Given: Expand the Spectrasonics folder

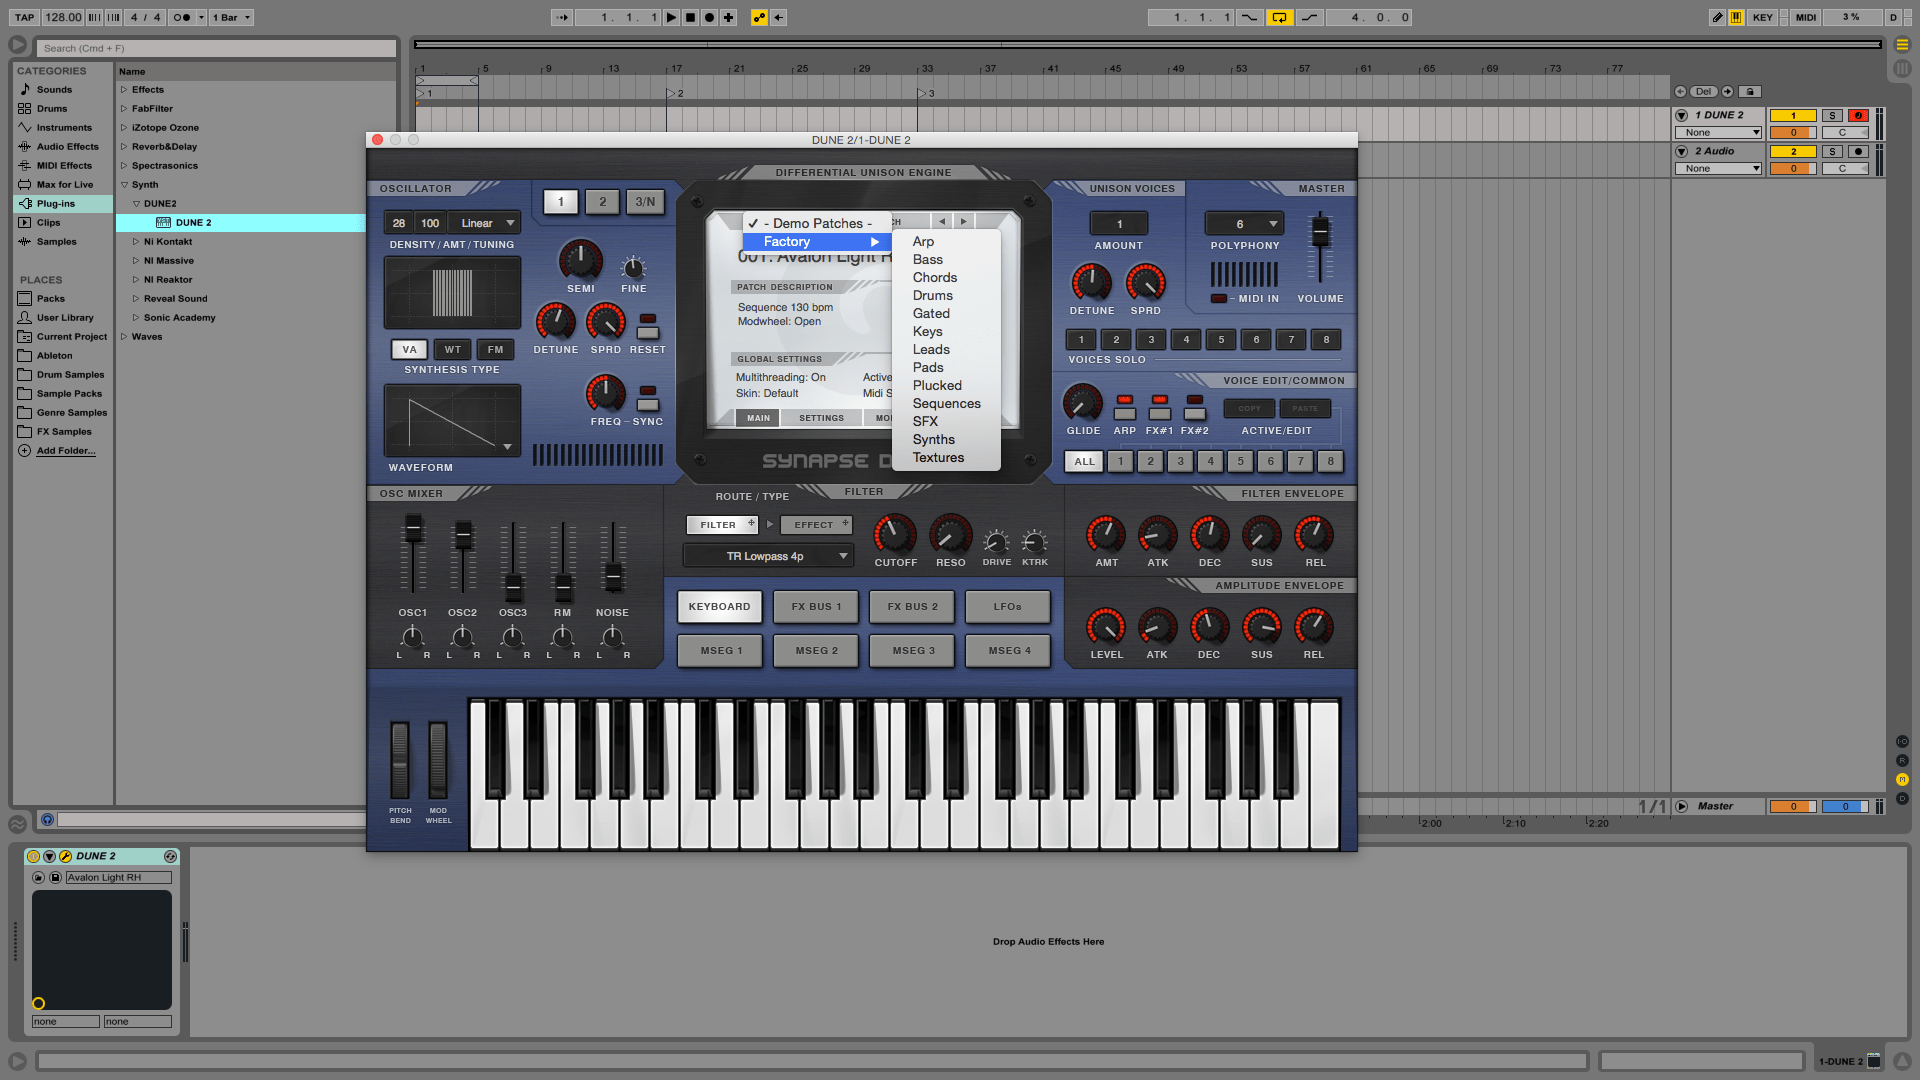Looking at the screenshot, I should tap(124, 166).
